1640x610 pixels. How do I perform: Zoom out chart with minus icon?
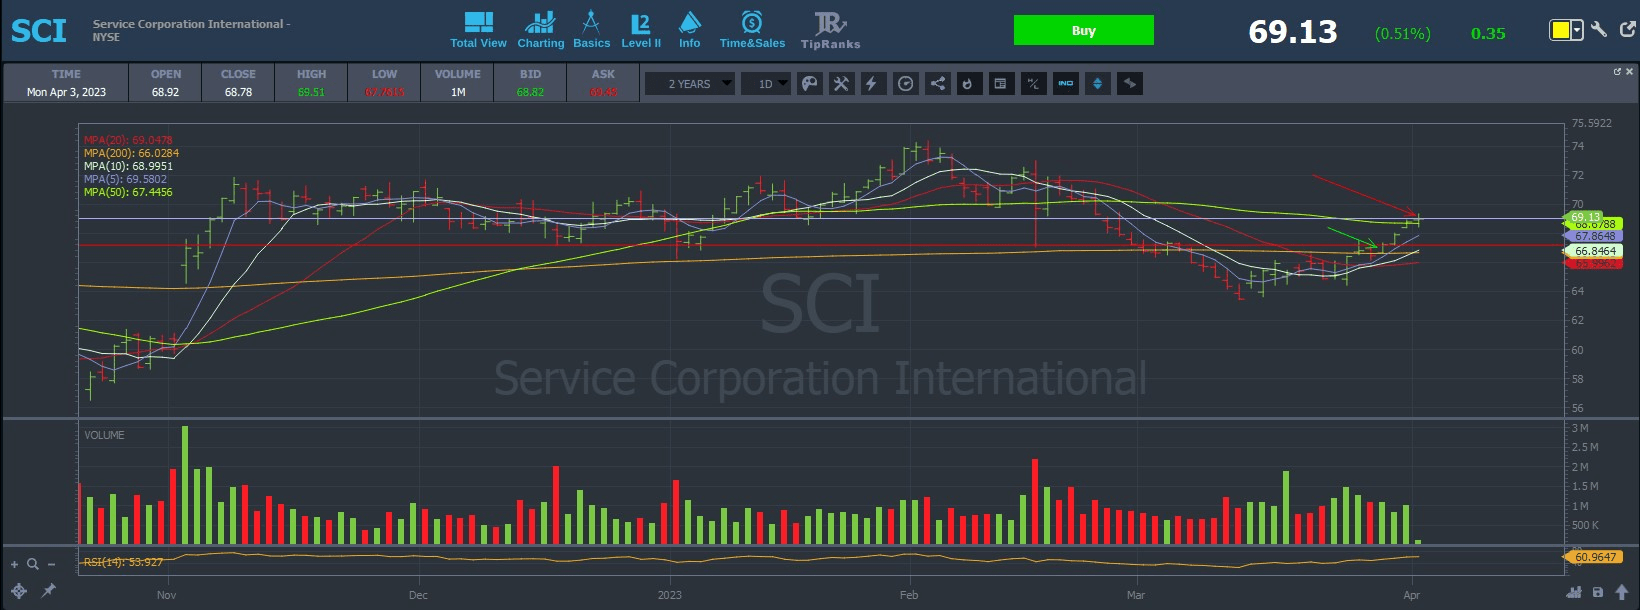tap(51, 565)
